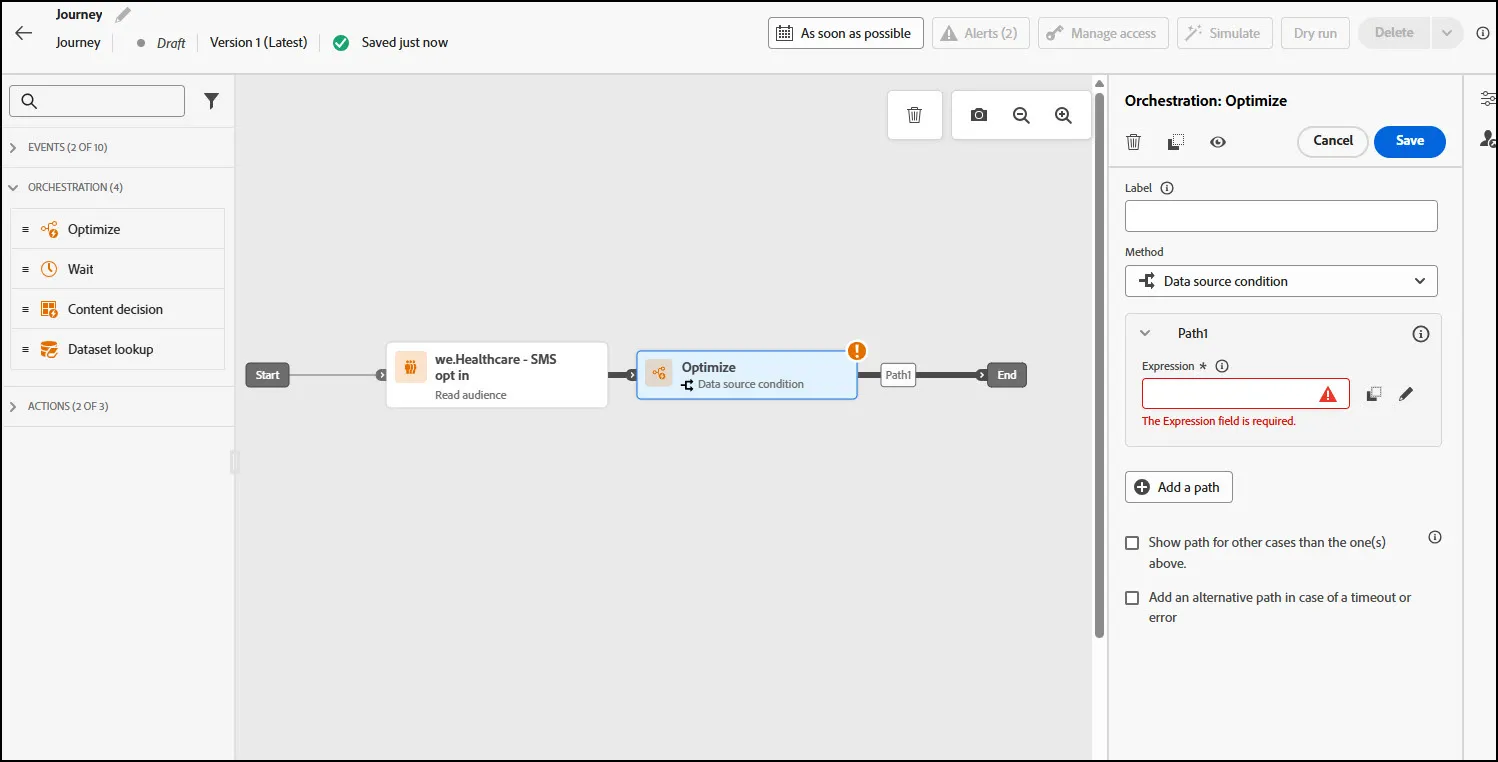Click the Save button

(x=1410, y=141)
